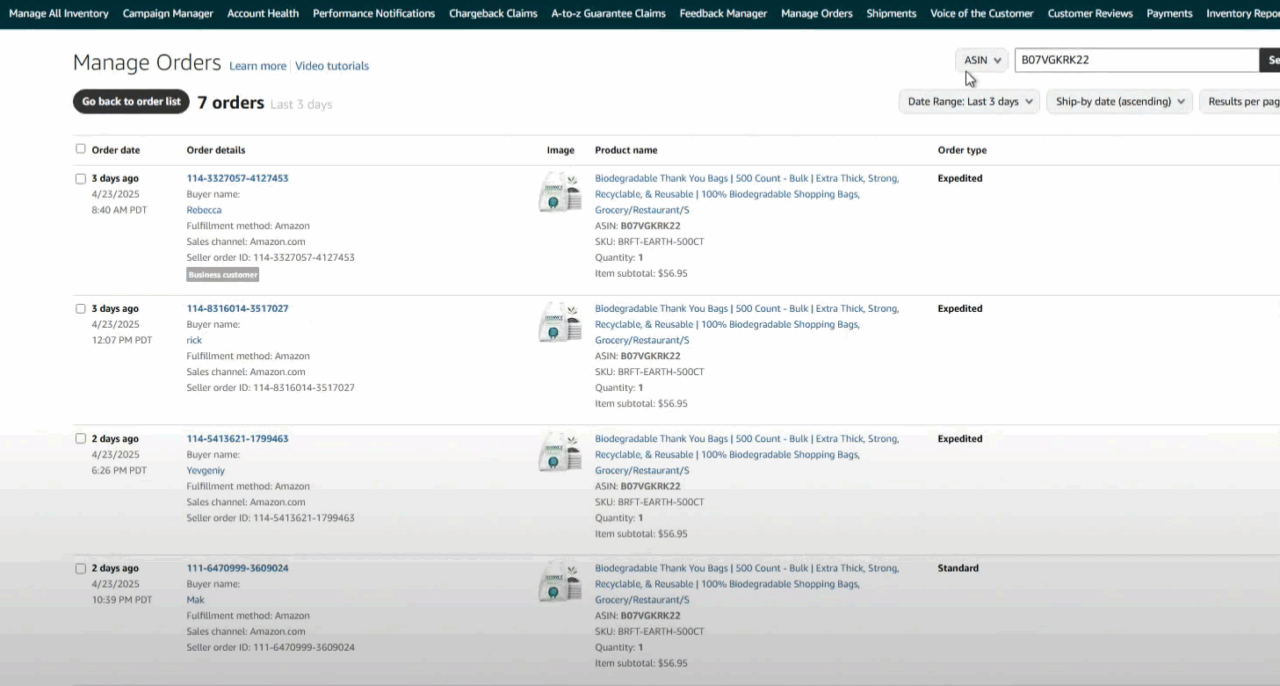Click the search field containing B07VGKRK22

click(1136, 60)
